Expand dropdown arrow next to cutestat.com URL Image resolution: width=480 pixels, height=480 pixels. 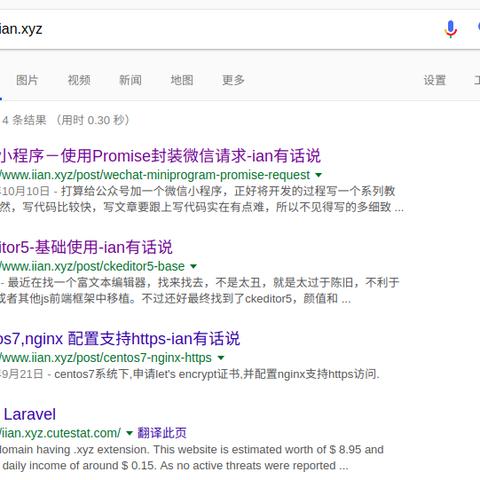pos(129,433)
